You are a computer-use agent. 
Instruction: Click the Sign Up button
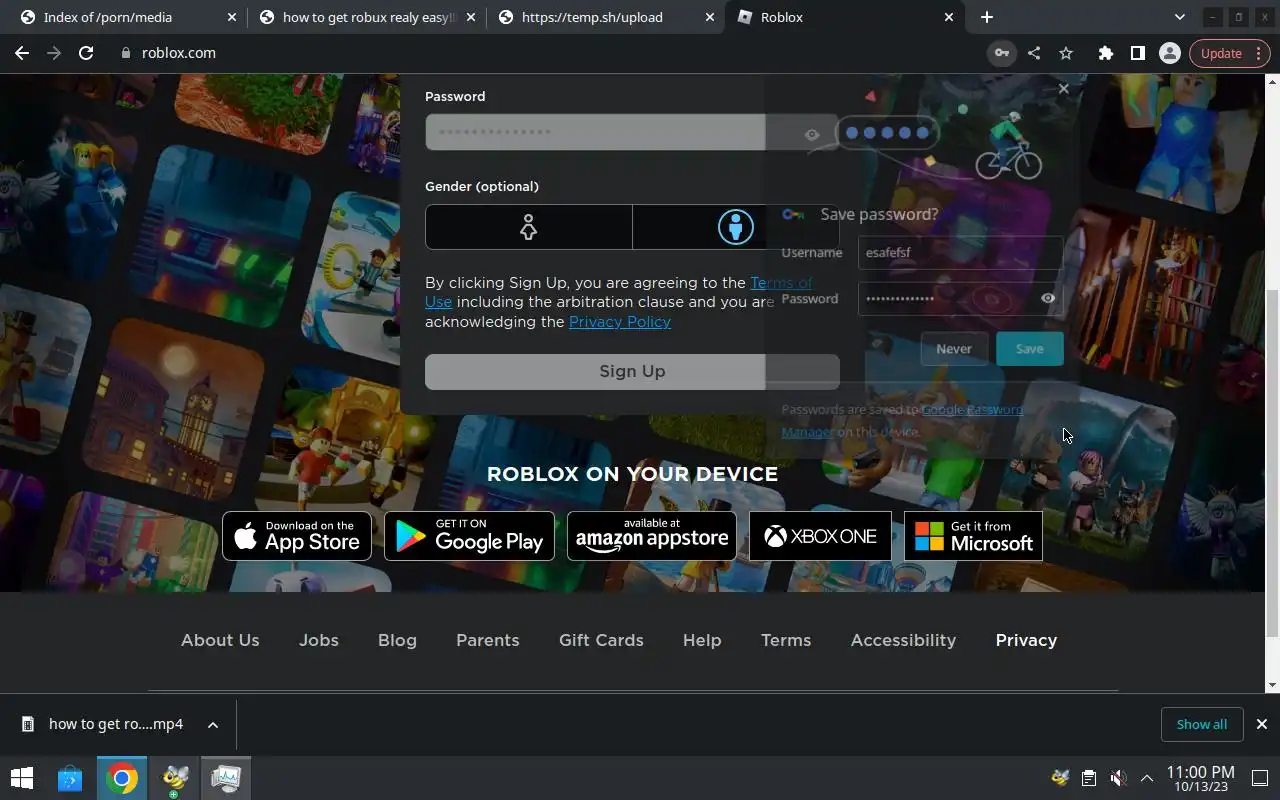(x=632, y=371)
